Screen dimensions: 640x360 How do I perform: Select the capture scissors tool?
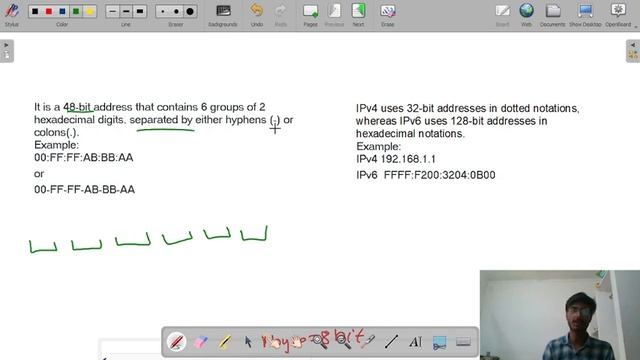439,342
